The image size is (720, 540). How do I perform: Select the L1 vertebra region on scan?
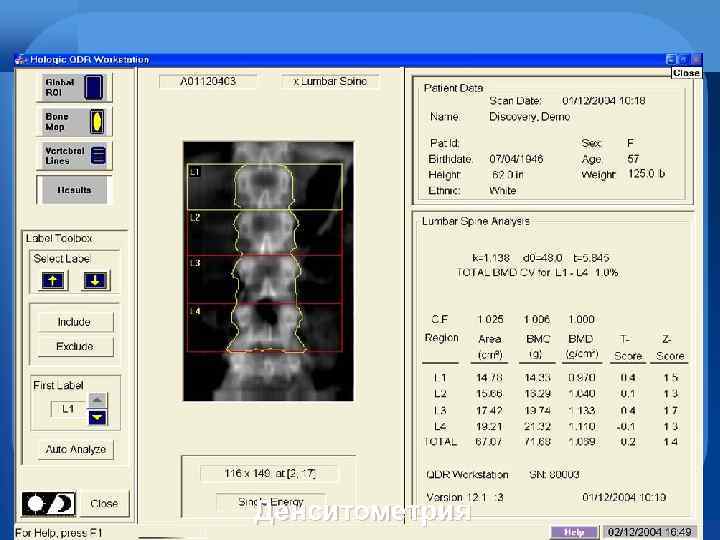264,187
